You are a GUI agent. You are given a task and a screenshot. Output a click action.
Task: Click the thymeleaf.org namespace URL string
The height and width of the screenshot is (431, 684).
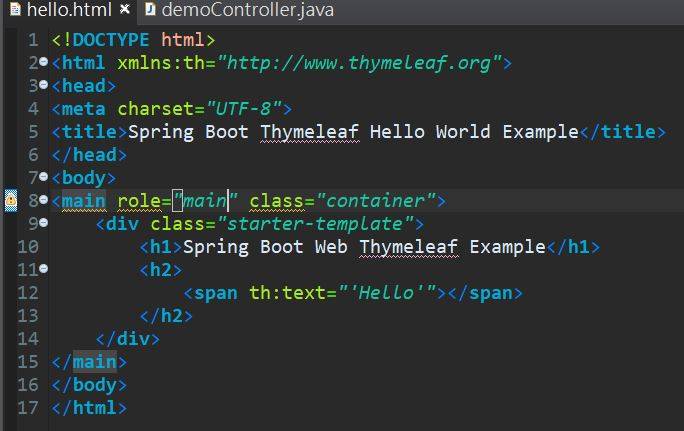tap(359, 63)
